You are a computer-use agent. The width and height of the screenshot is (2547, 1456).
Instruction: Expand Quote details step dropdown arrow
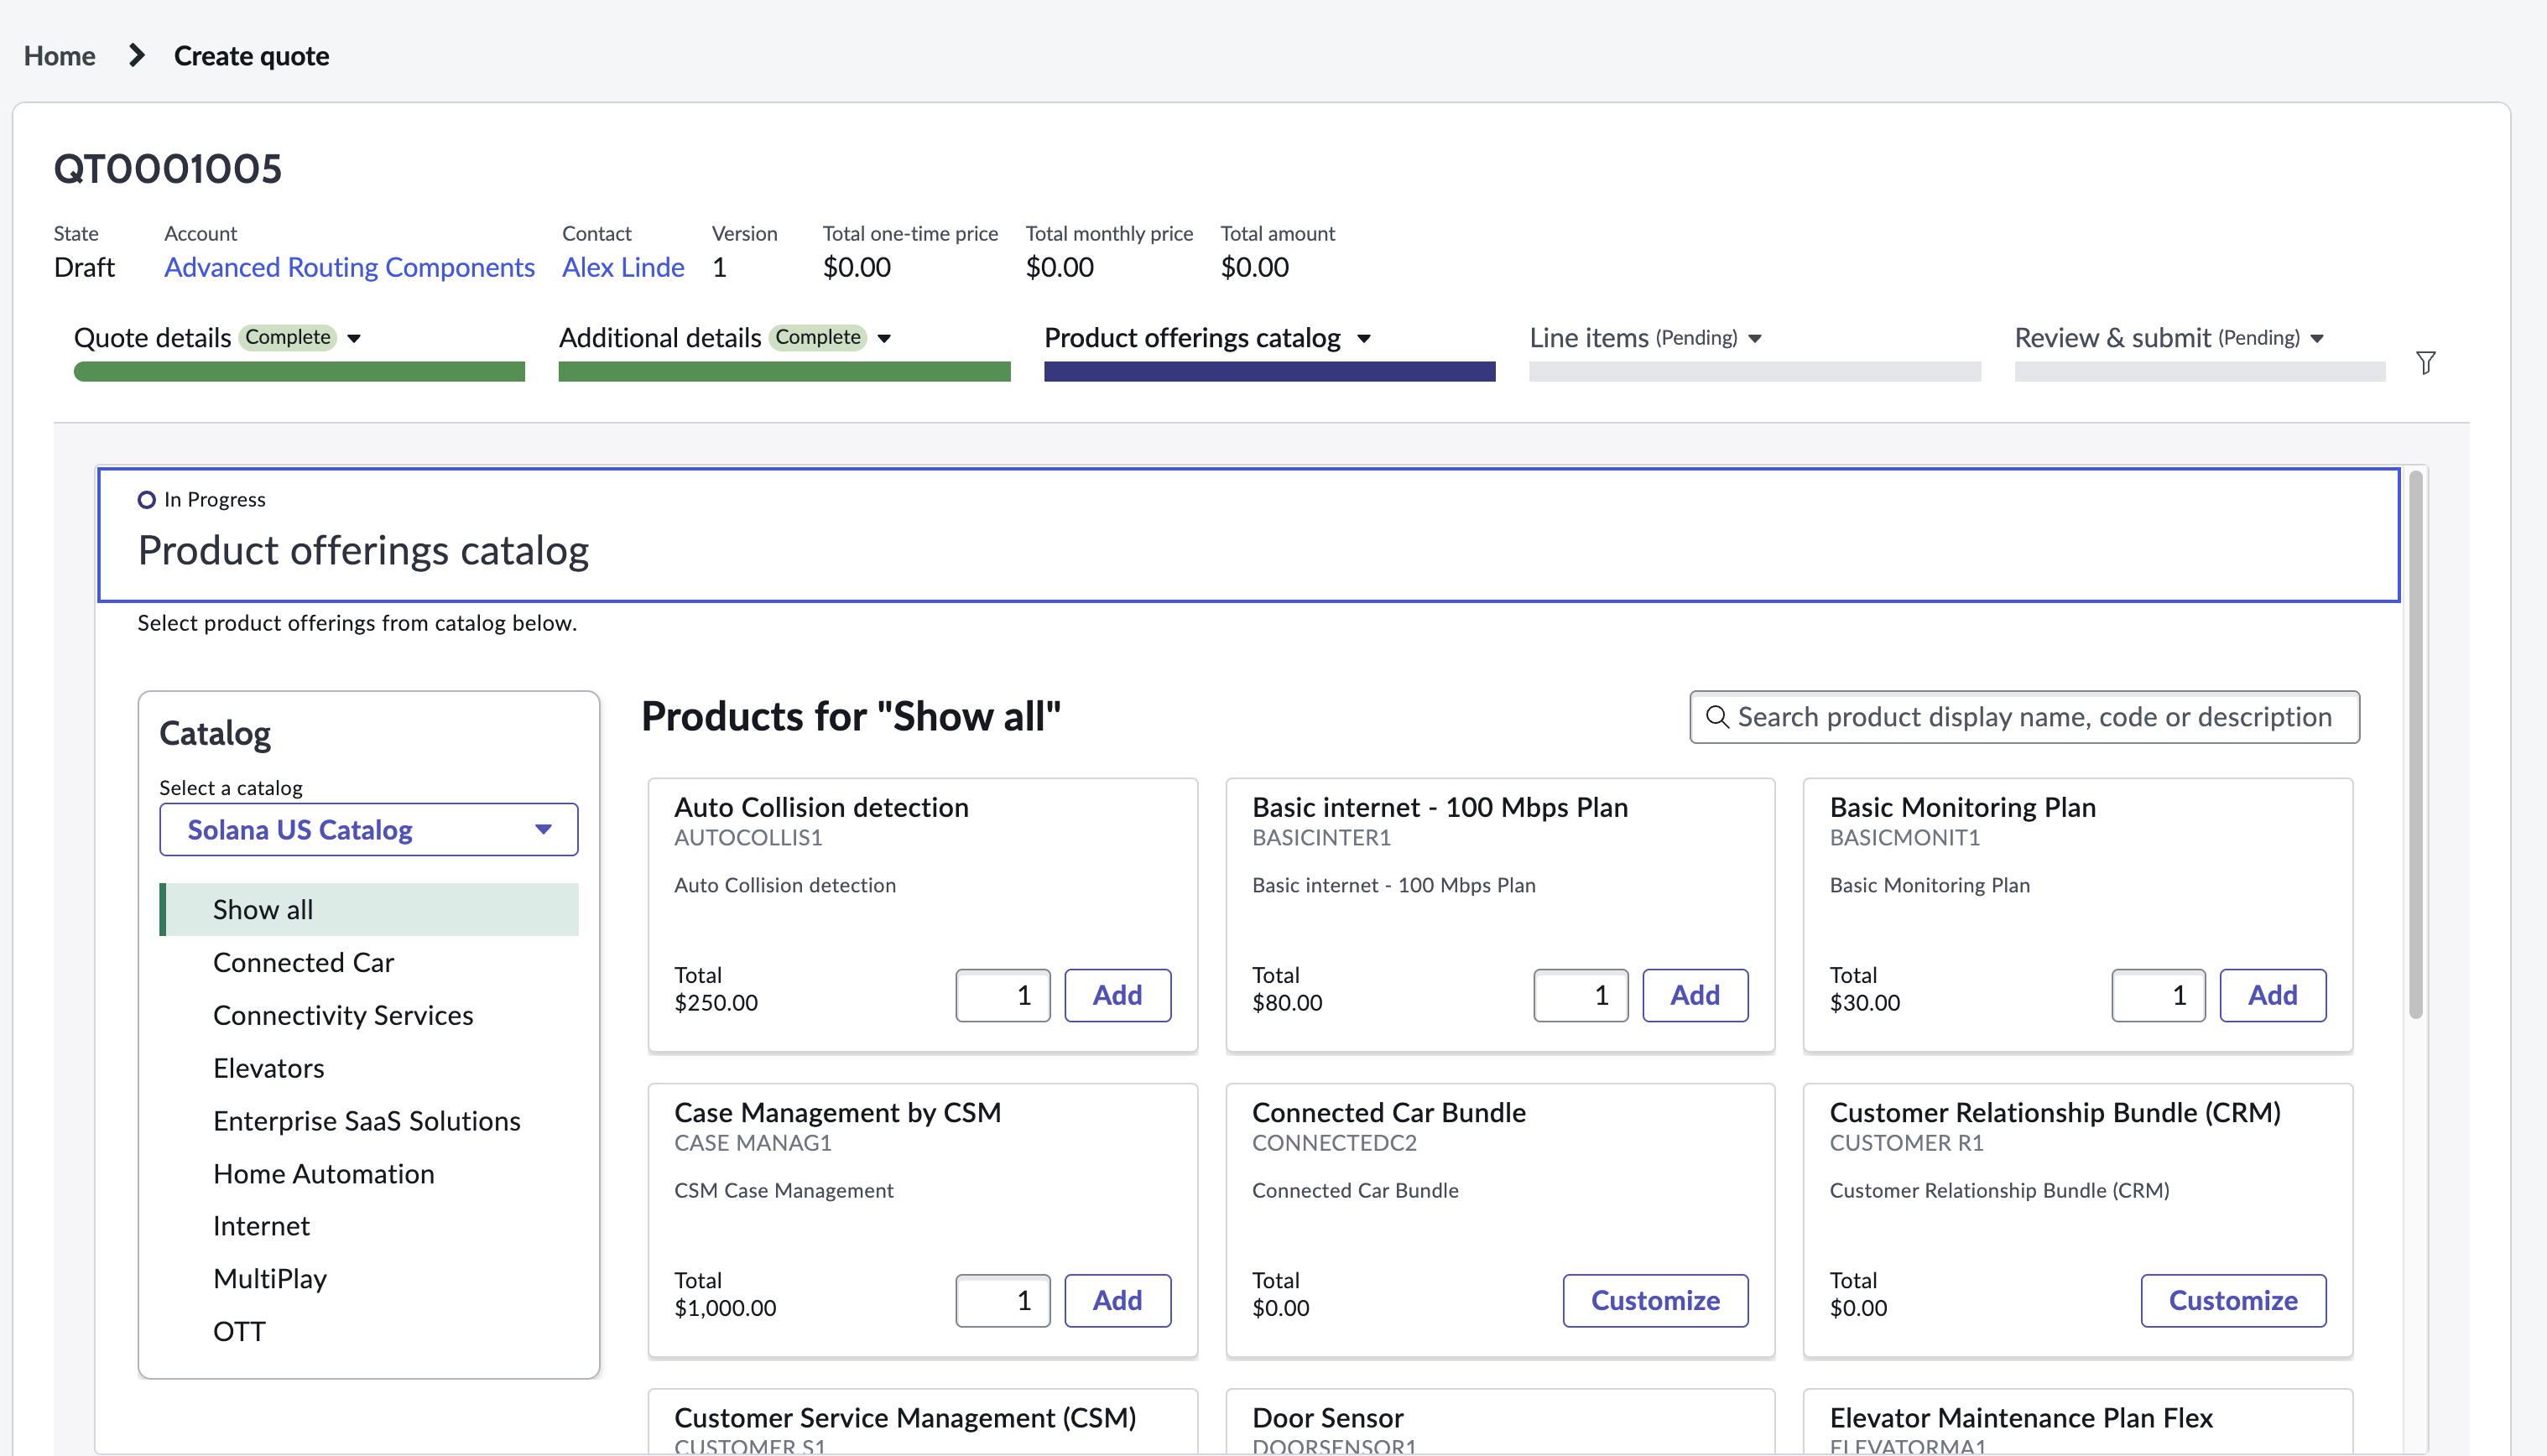click(354, 339)
